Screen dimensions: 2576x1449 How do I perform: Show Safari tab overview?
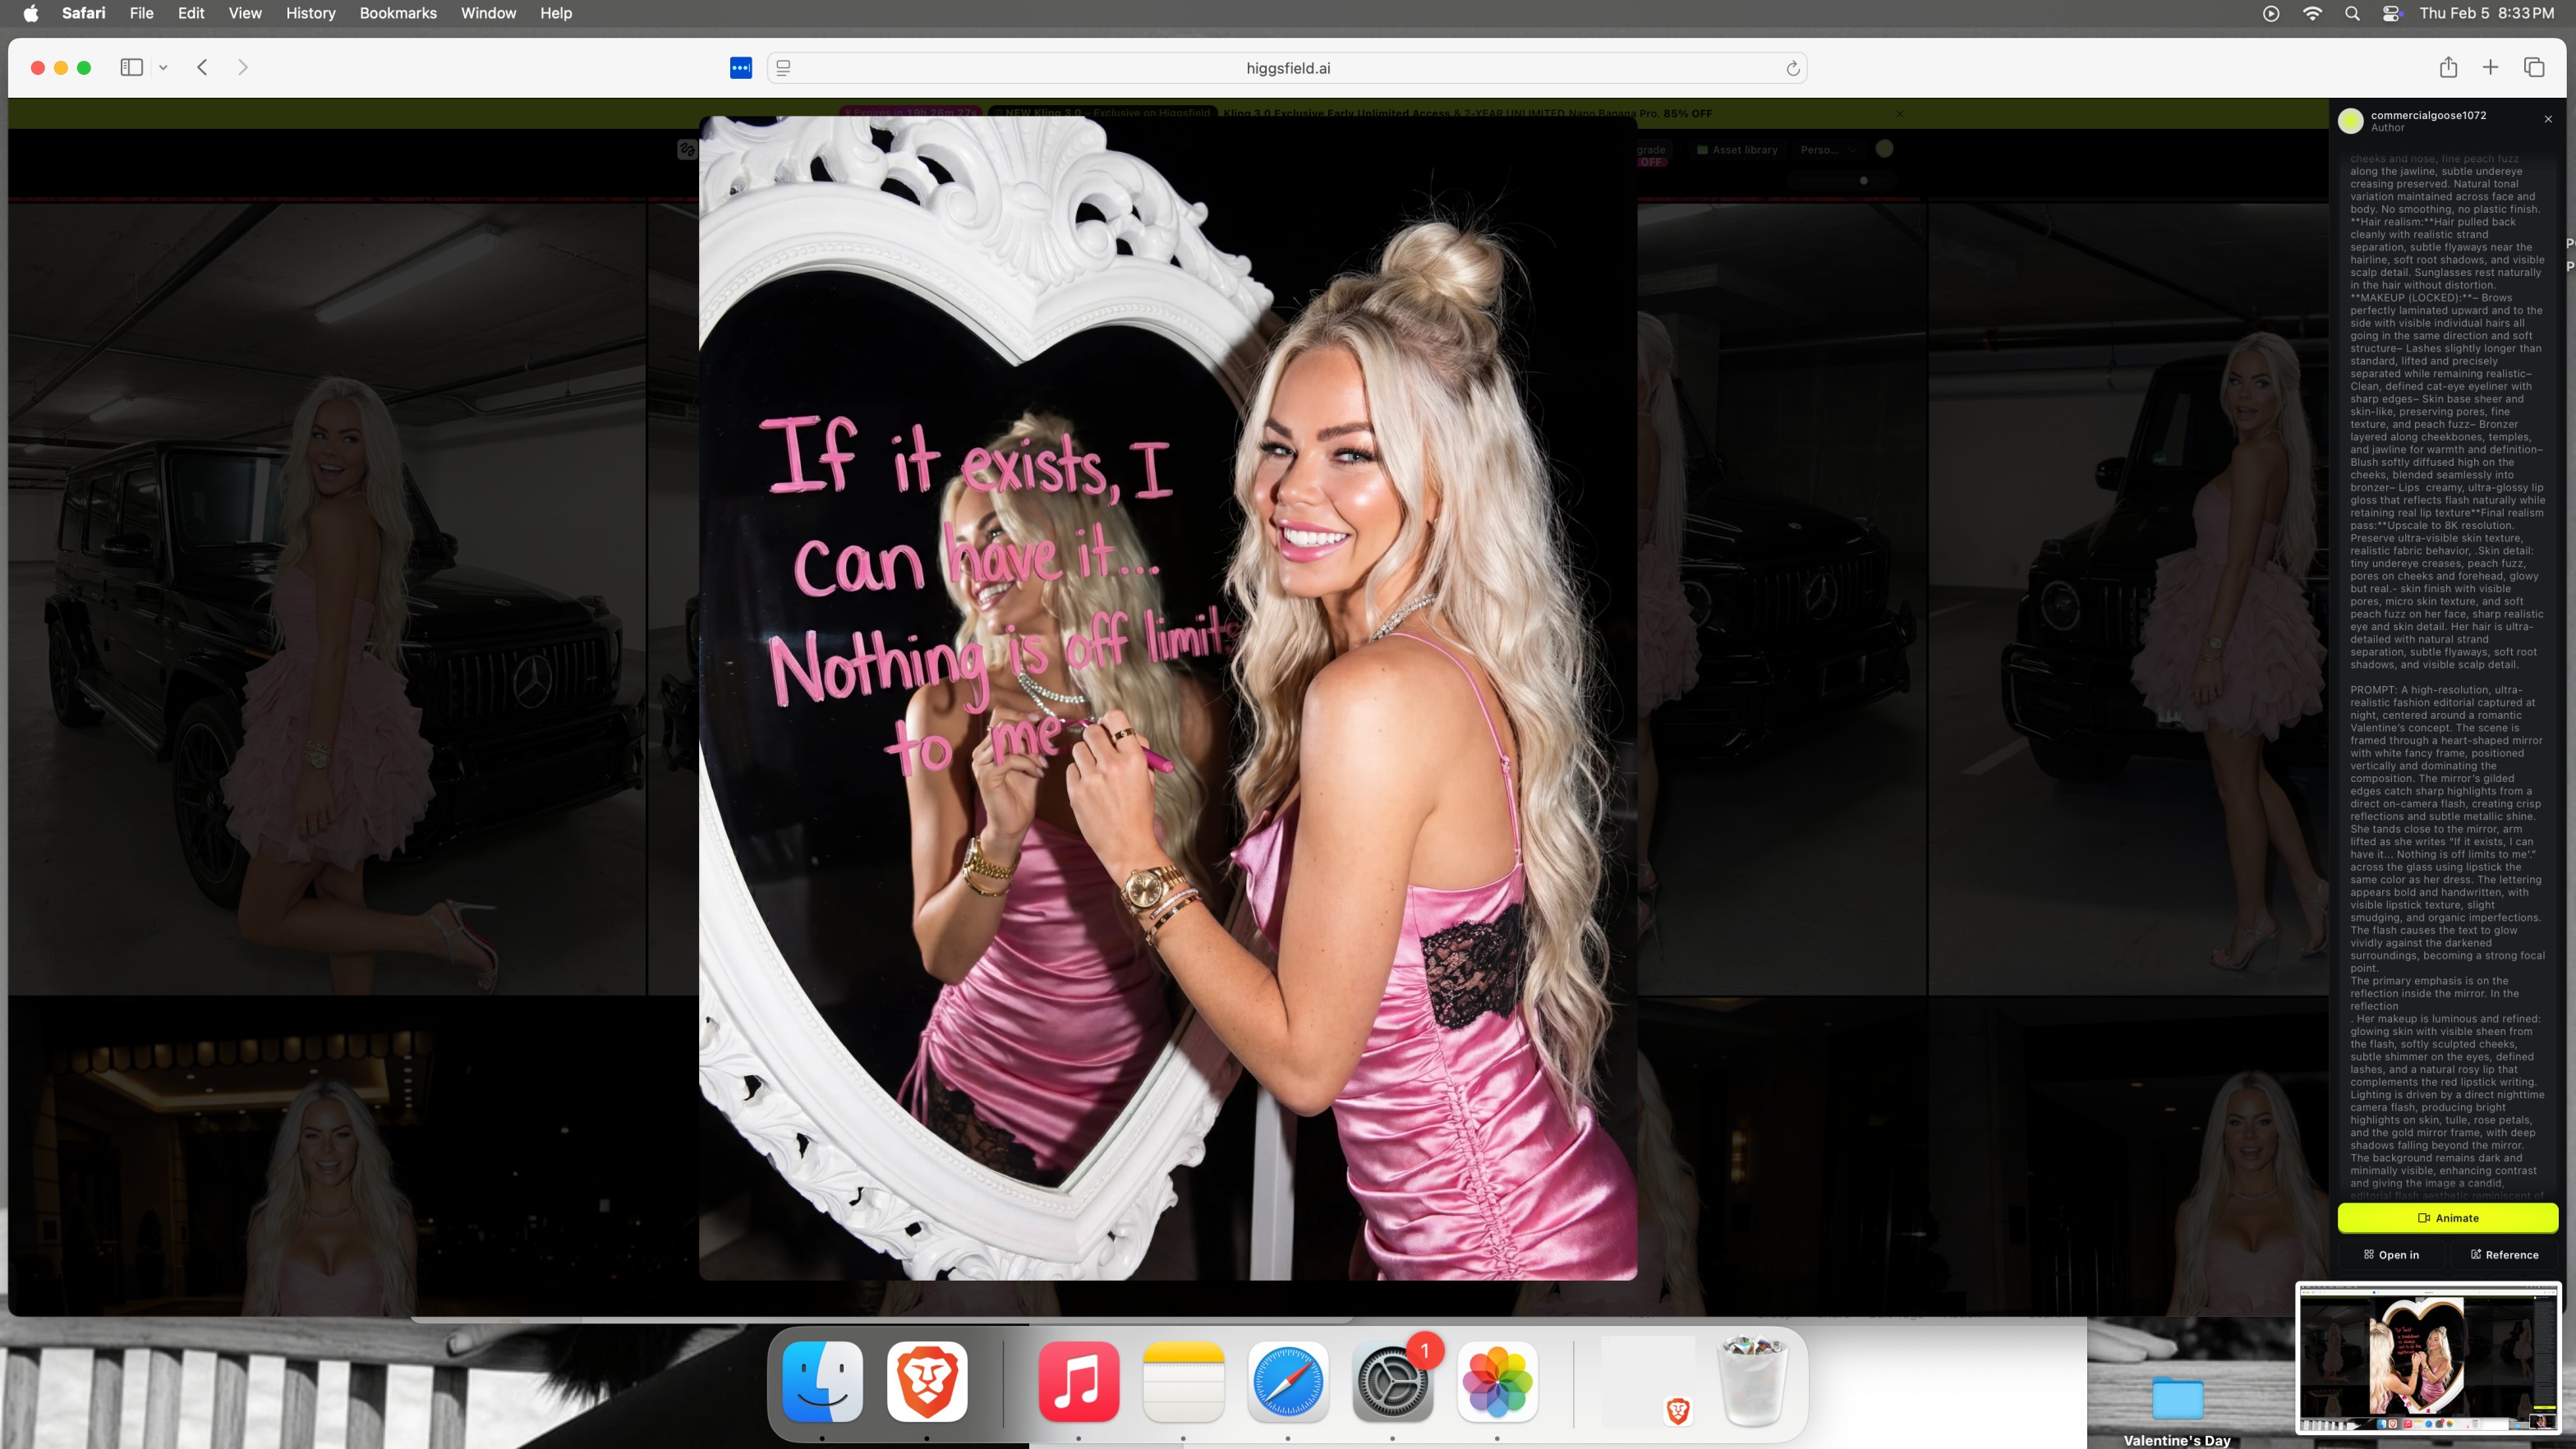(2534, 67)
